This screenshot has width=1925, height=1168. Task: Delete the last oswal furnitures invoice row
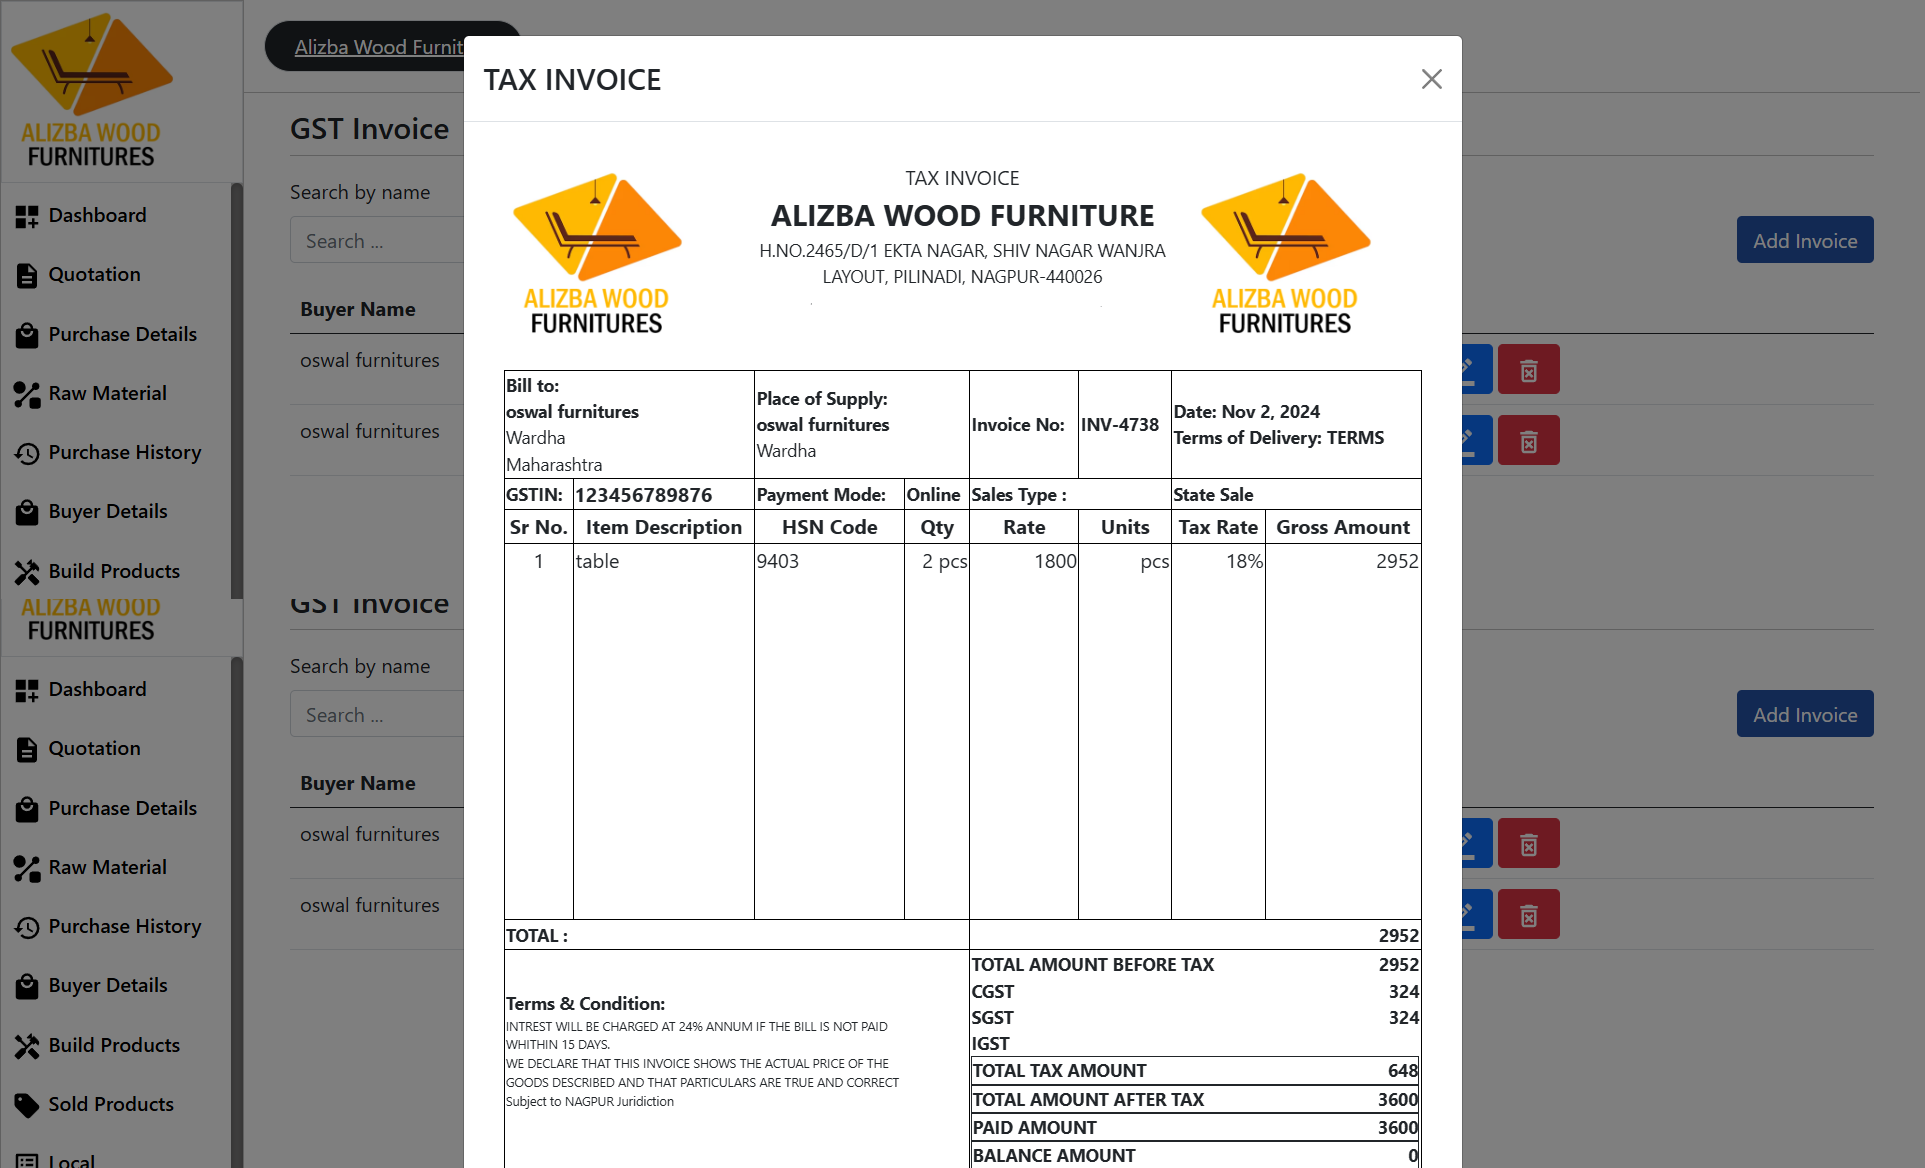pyautogui.click(x=1528, y=914)
